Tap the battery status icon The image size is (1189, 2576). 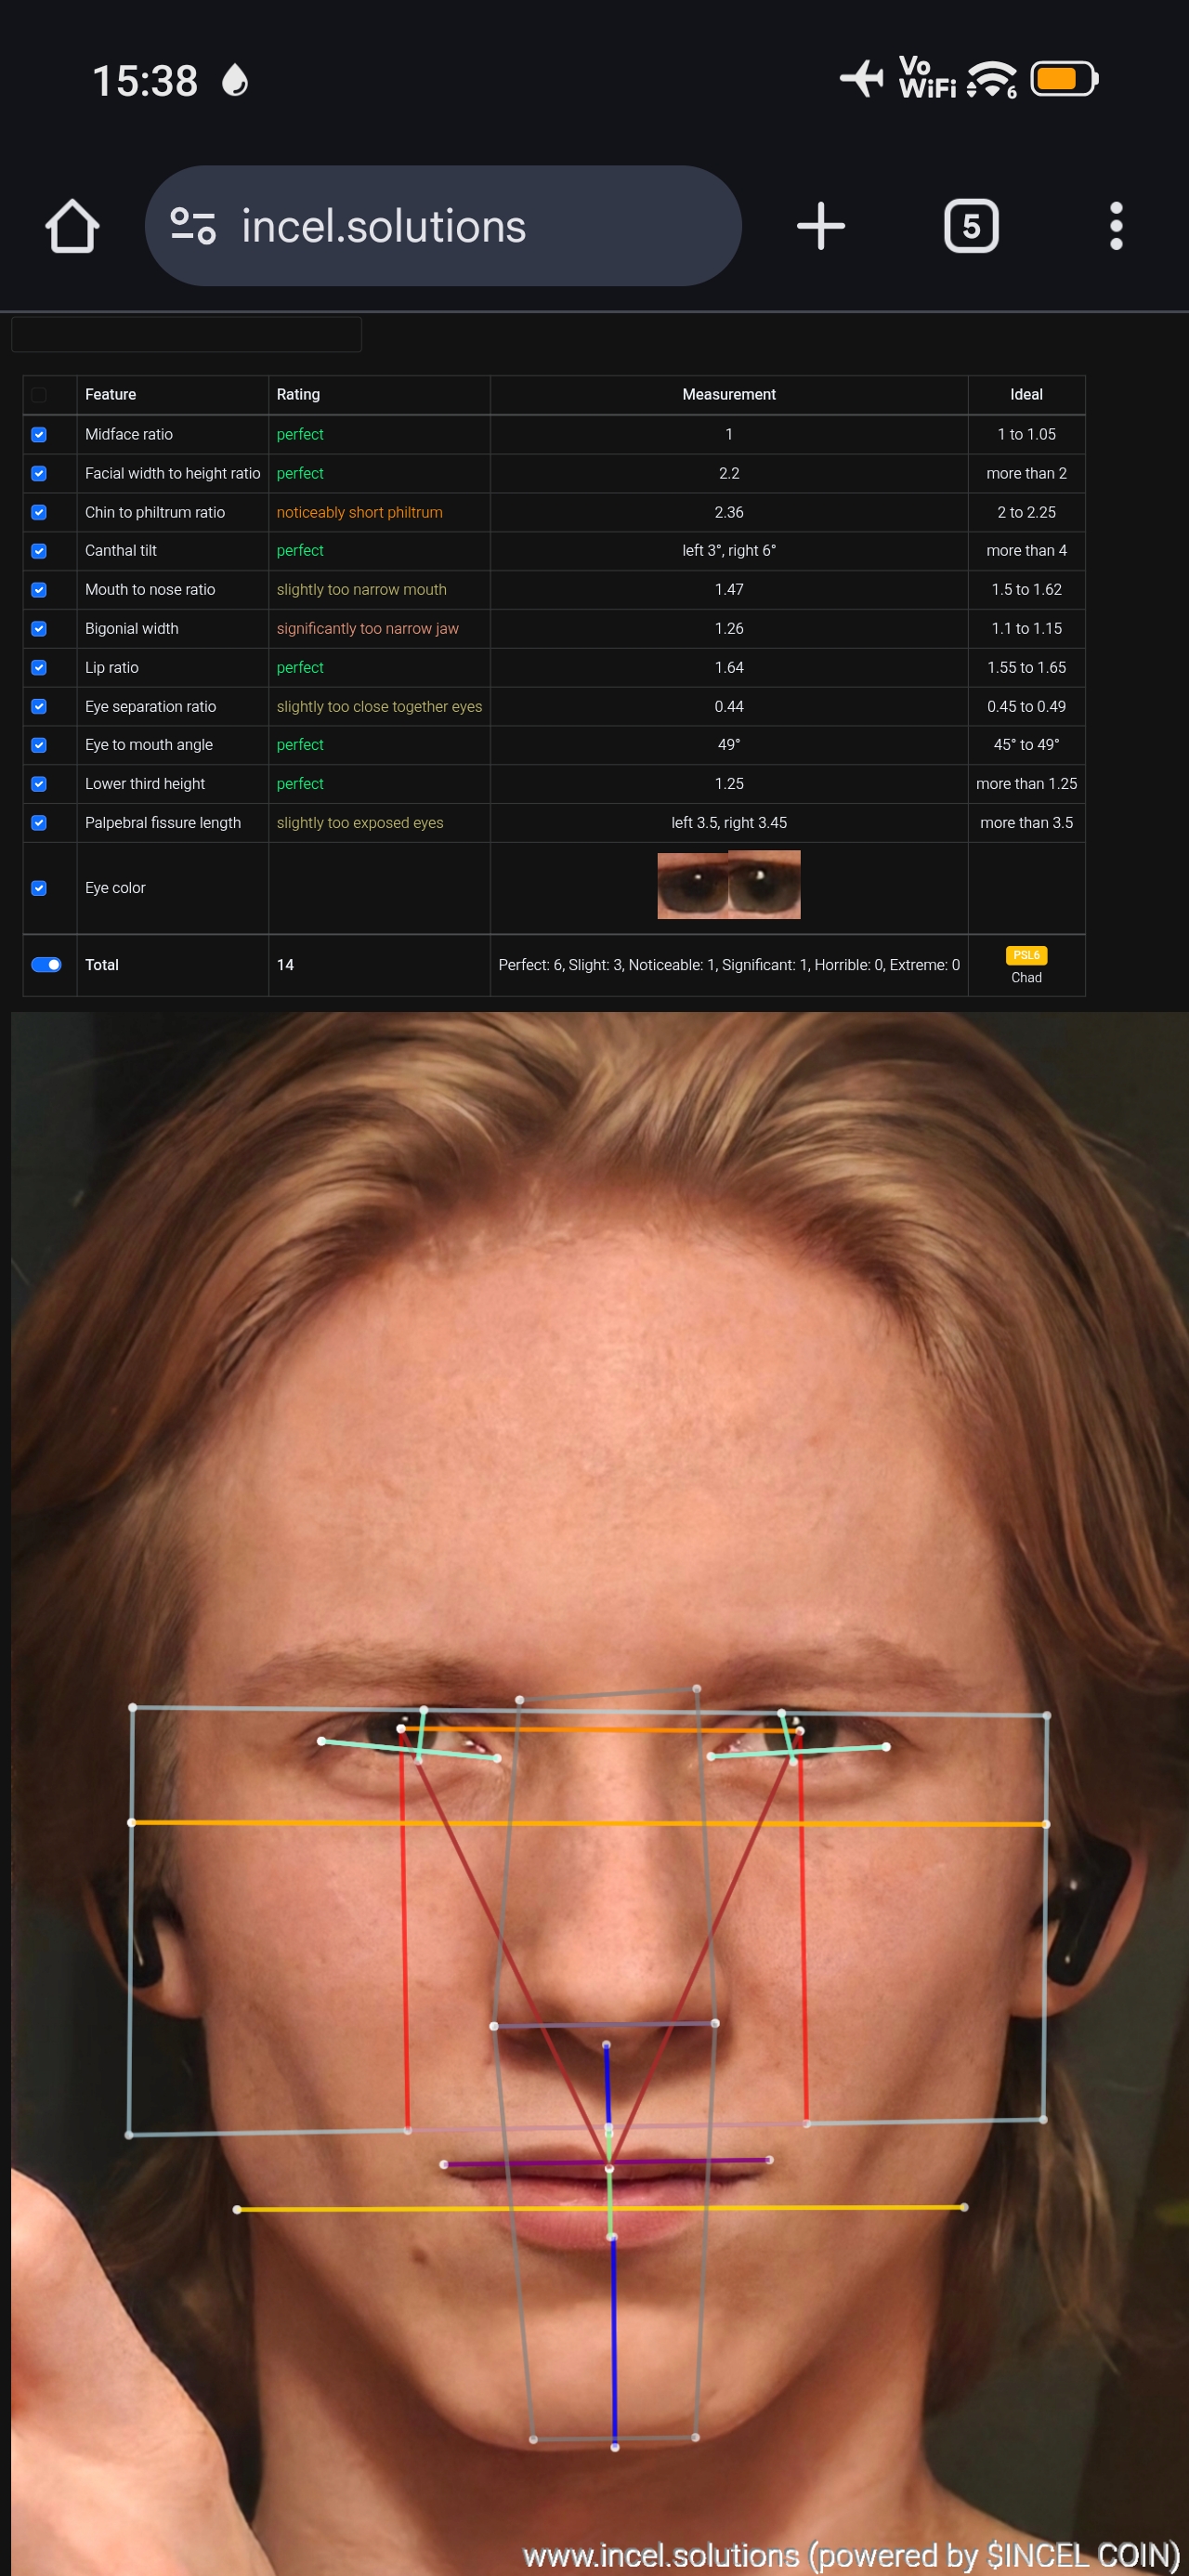(1064, 79)
